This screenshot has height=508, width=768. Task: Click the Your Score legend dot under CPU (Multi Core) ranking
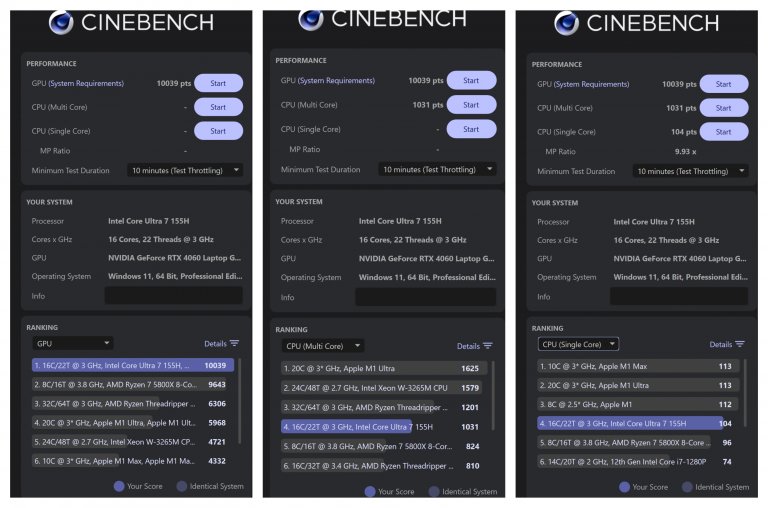(x=372, y=491)
